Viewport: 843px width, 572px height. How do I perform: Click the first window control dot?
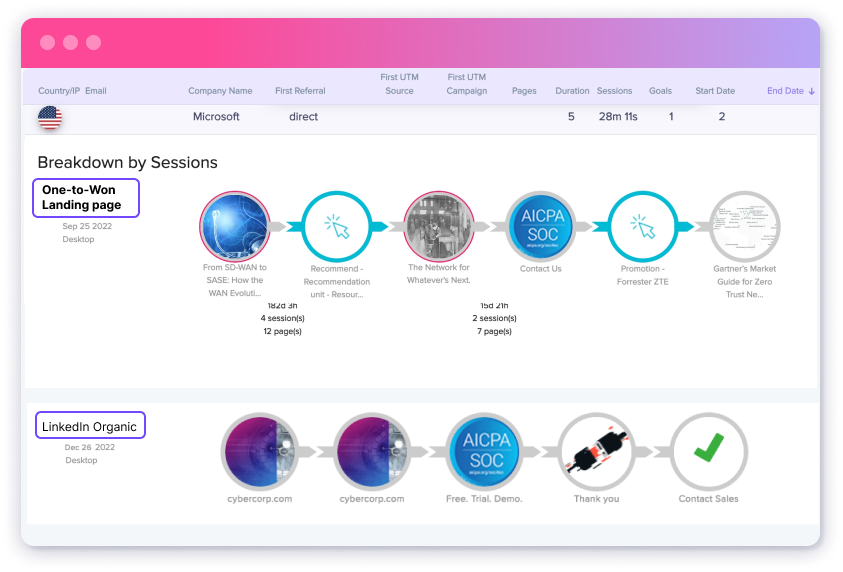[x=47, y=42]
